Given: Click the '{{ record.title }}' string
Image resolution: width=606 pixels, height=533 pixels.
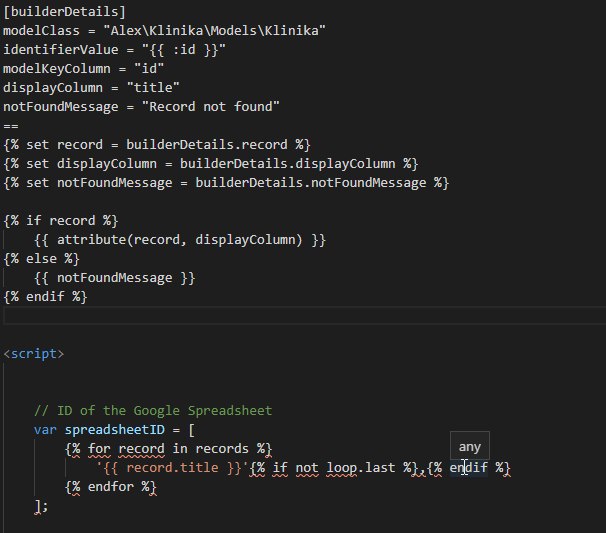Looking at the screenshot, I should pos(172,468).
